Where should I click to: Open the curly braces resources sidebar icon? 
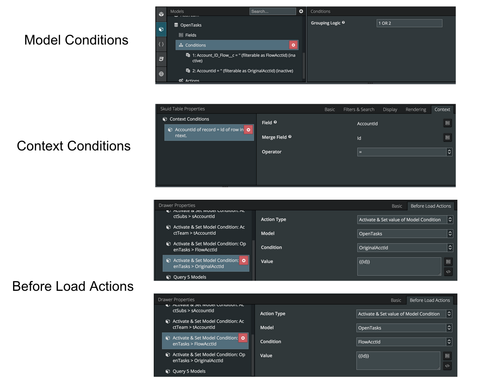pyautogui.click(x=161, y=44)
